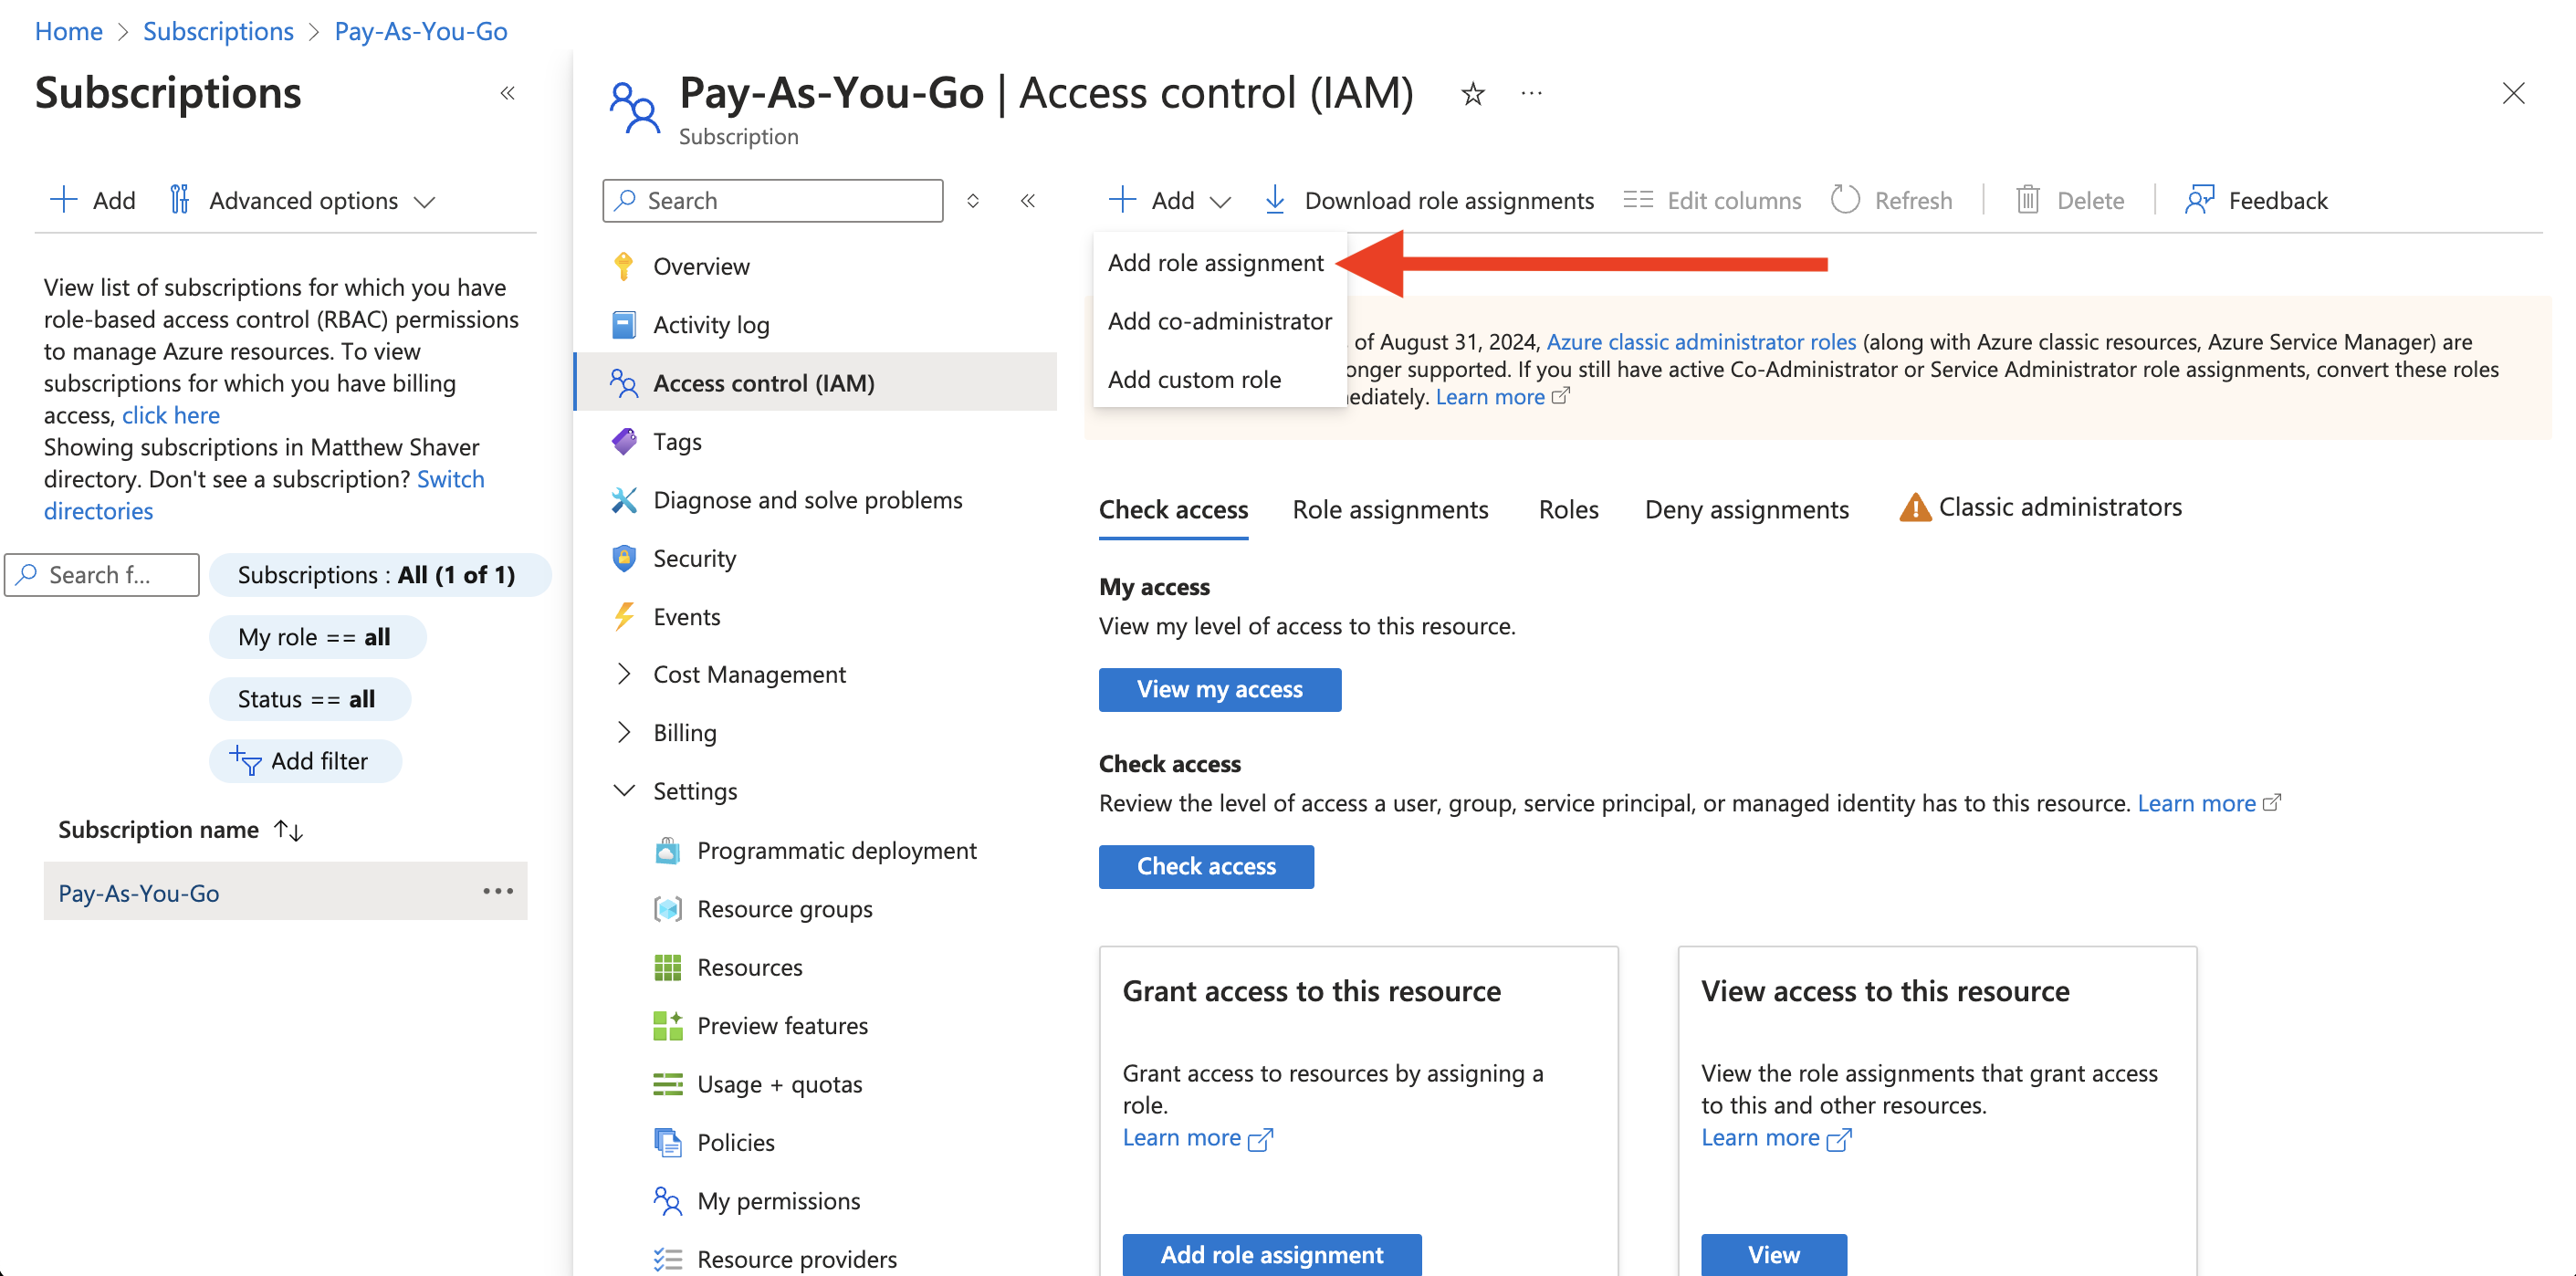Viewport: 2576px width, 1276px height.
Task: Star the Pay-As-You-Go page as favorite
Action: (x=1472, y=93)
